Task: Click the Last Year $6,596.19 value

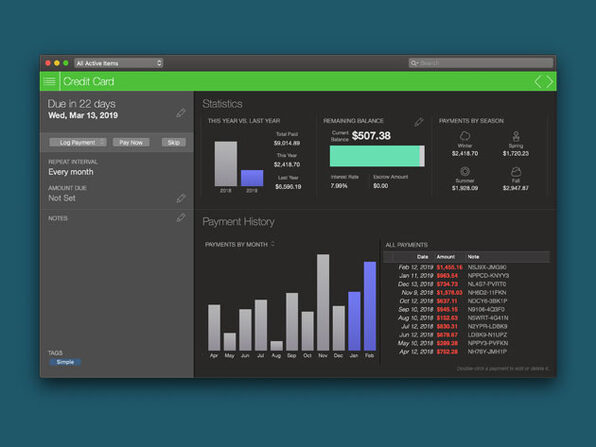Action: click(288, 187)
